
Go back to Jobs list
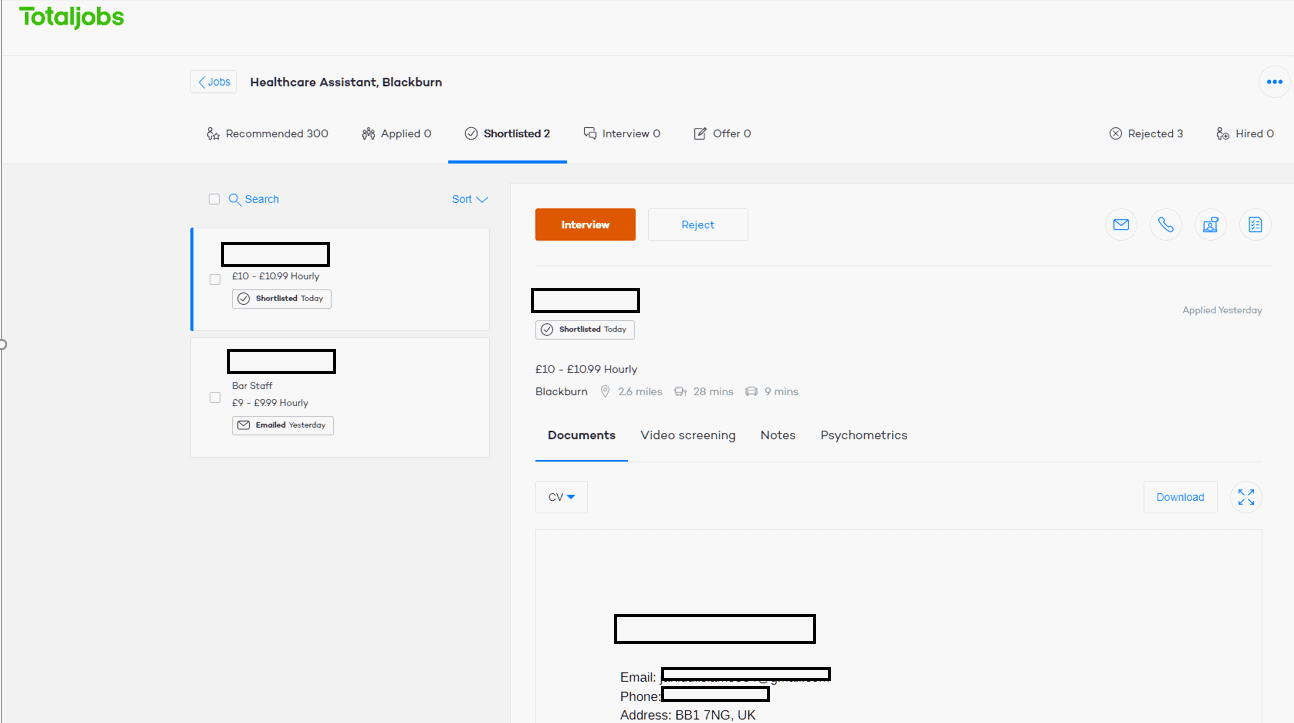tap(214, 82)
